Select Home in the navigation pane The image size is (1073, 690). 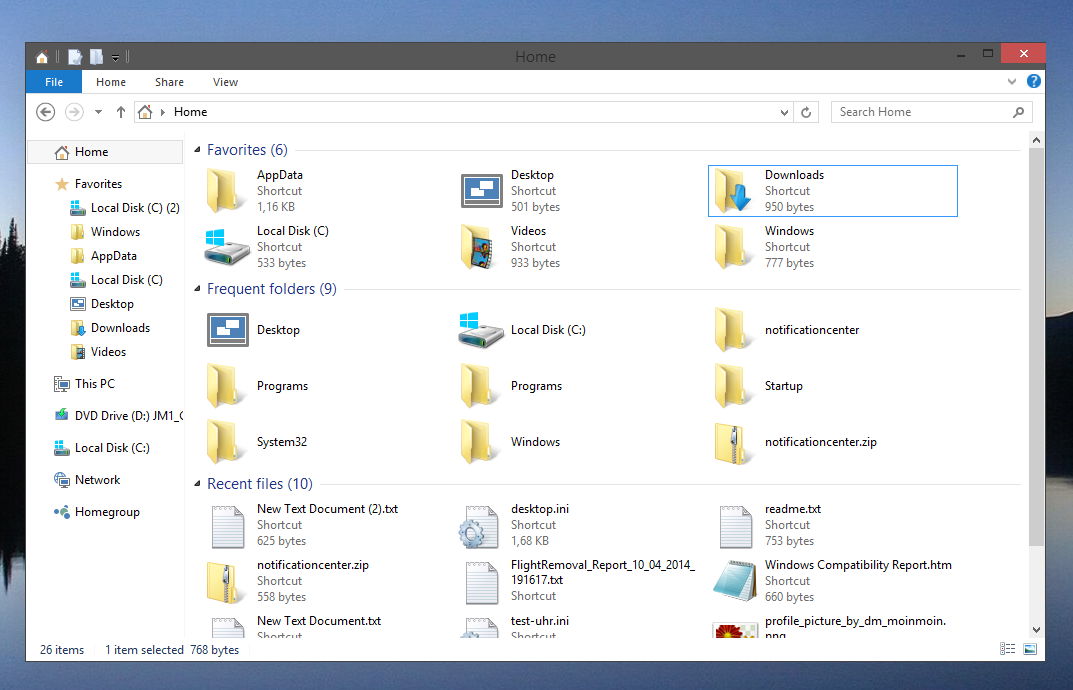coord(105,152)
